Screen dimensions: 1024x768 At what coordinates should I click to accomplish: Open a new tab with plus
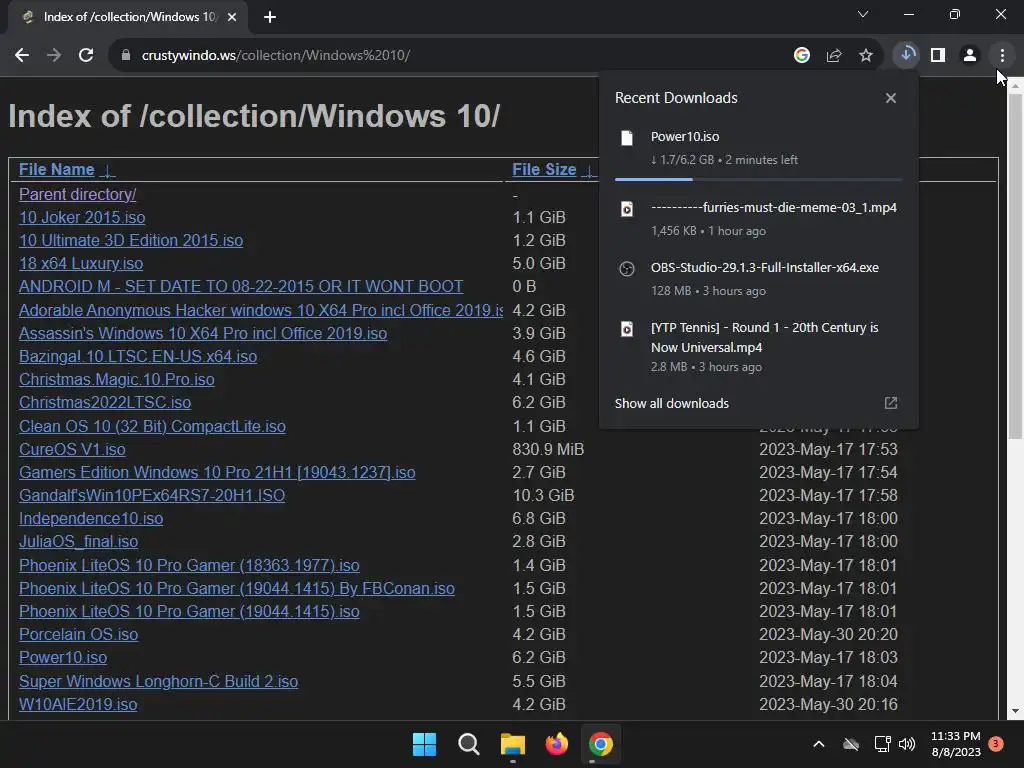click(270, 17)
